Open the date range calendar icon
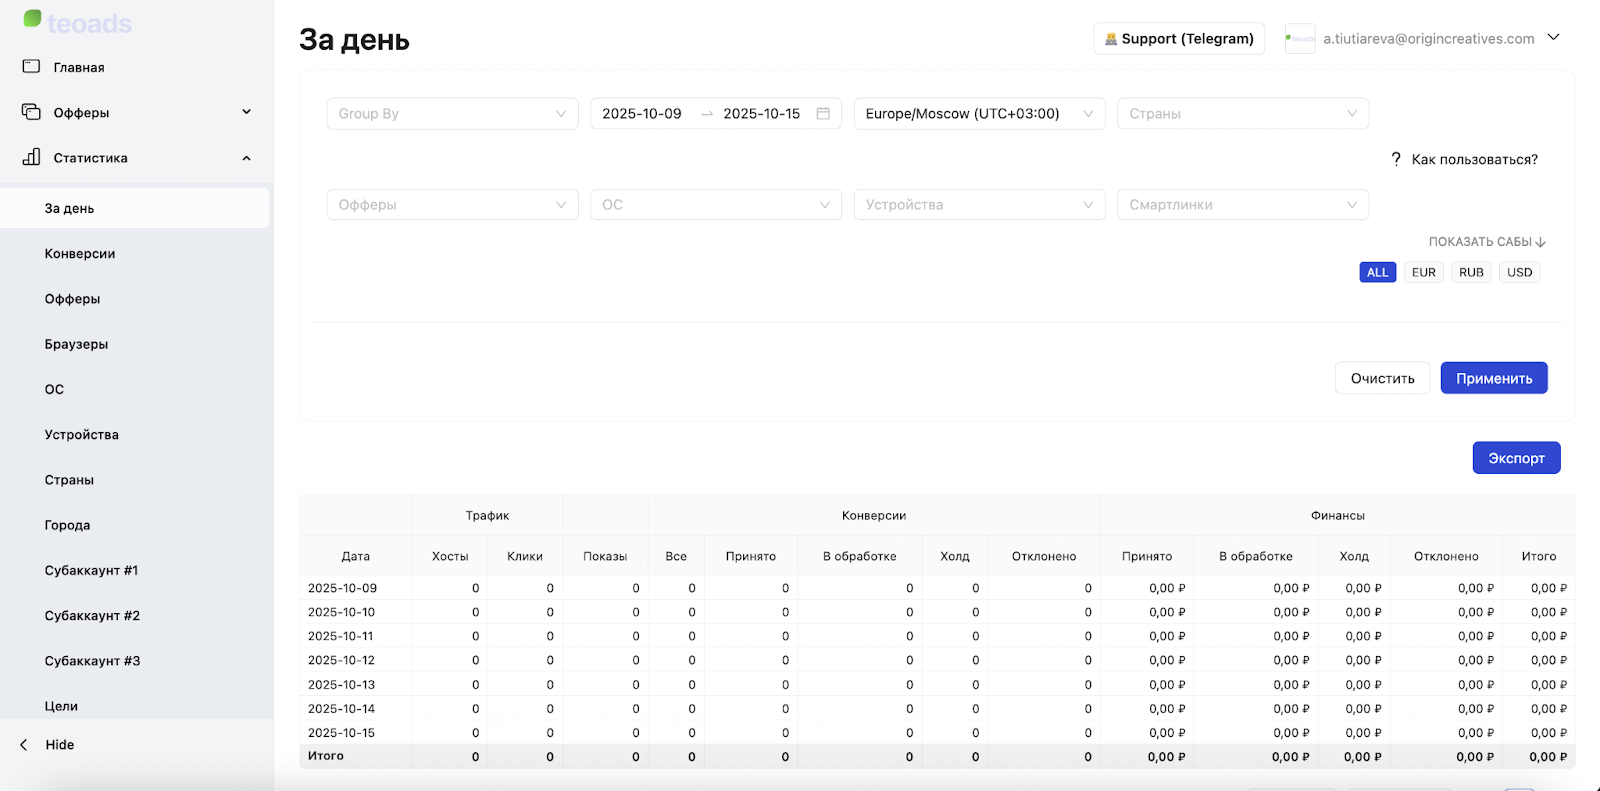Viewport: 1600px width, 791px height. click(823, 114)
